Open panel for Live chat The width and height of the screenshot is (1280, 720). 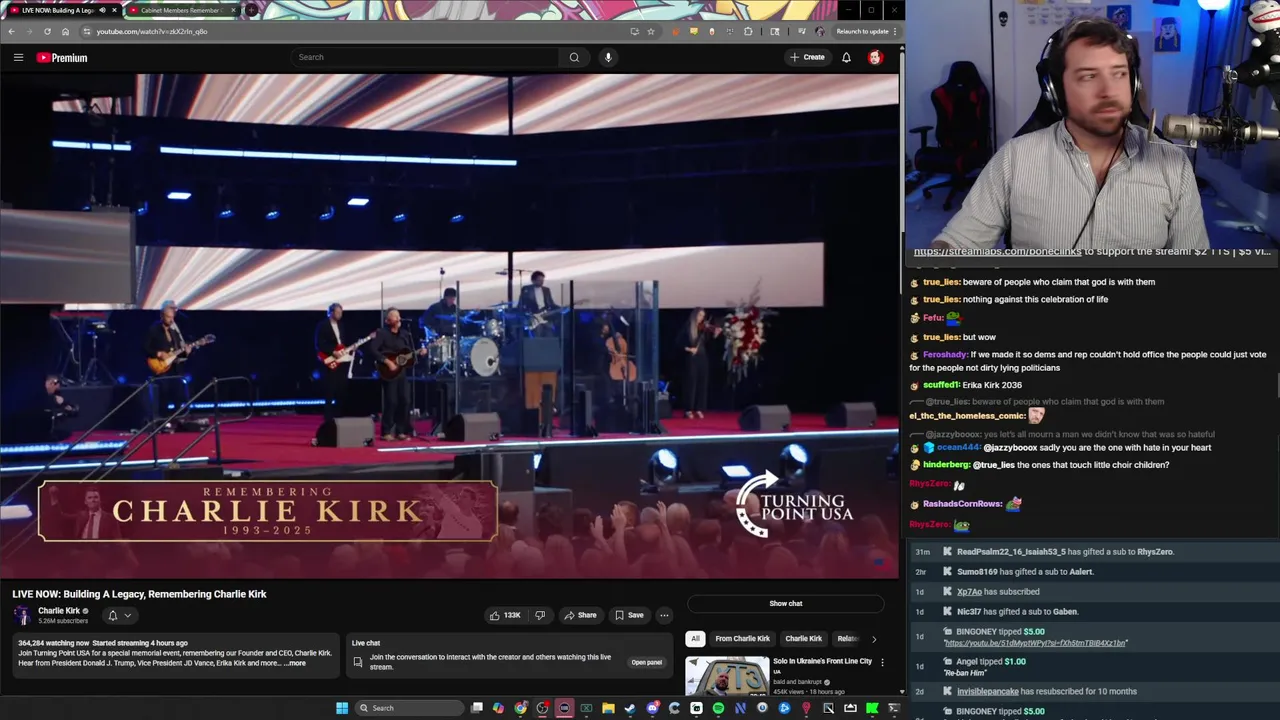[646, 662]
